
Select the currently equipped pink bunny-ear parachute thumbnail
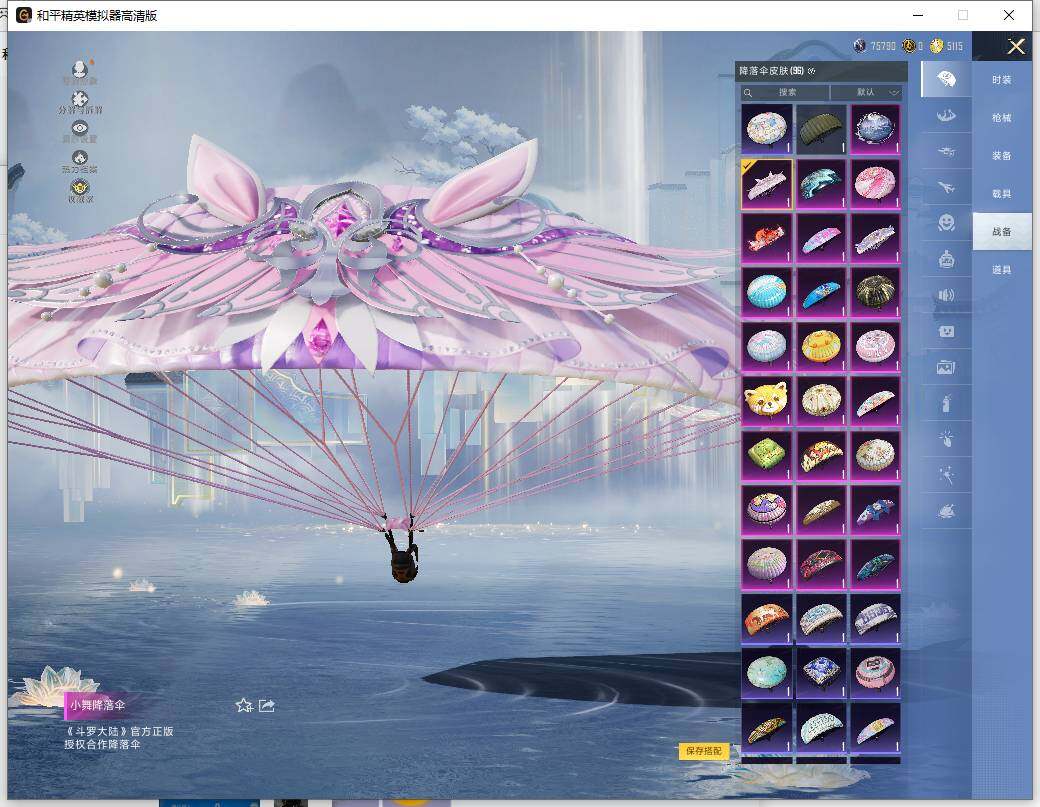[767, 184]
